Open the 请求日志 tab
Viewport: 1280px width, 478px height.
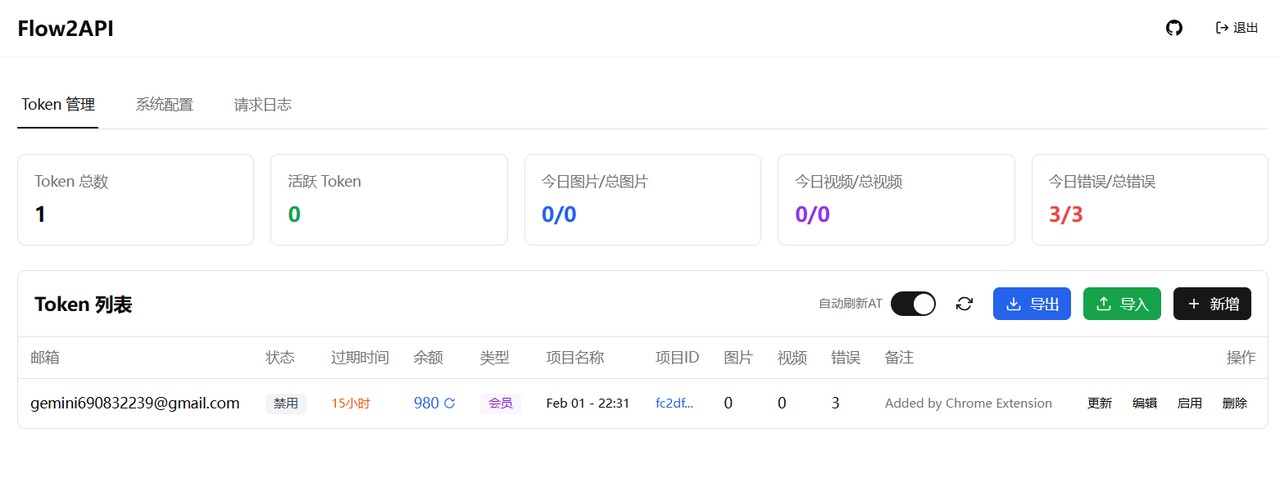[x=263, y=104]
